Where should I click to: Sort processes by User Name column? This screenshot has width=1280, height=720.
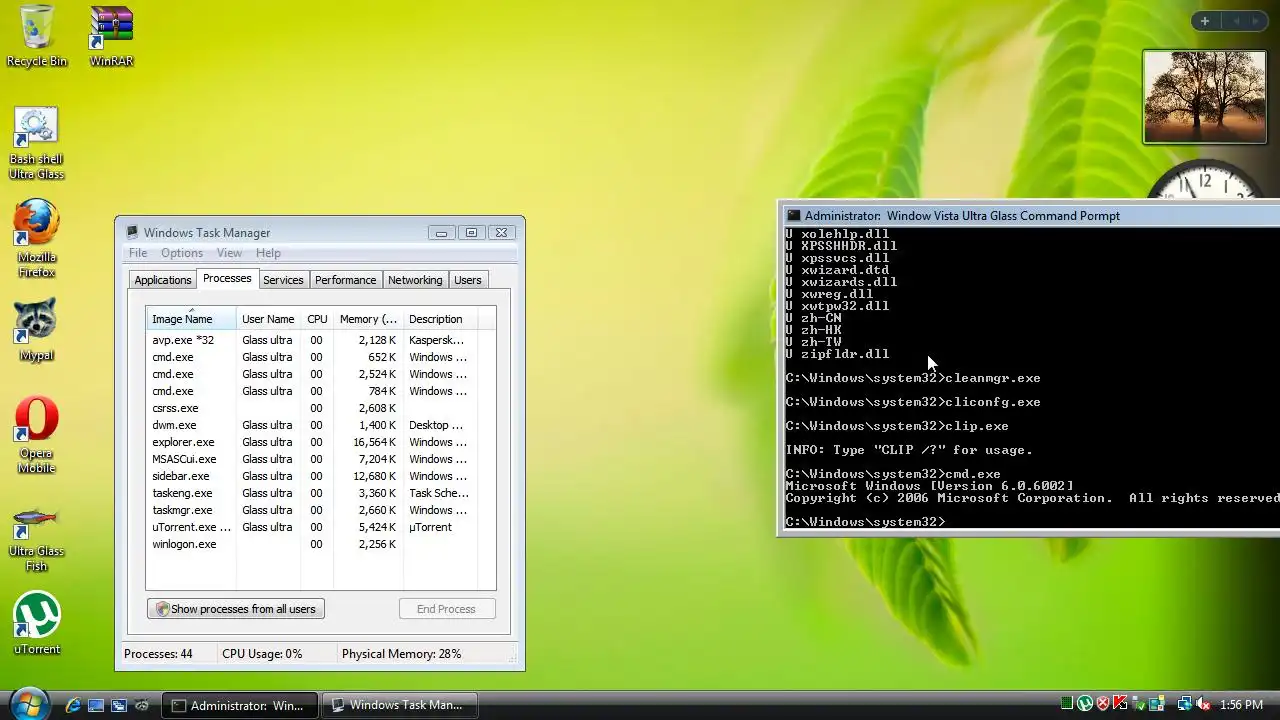(268, 319)
